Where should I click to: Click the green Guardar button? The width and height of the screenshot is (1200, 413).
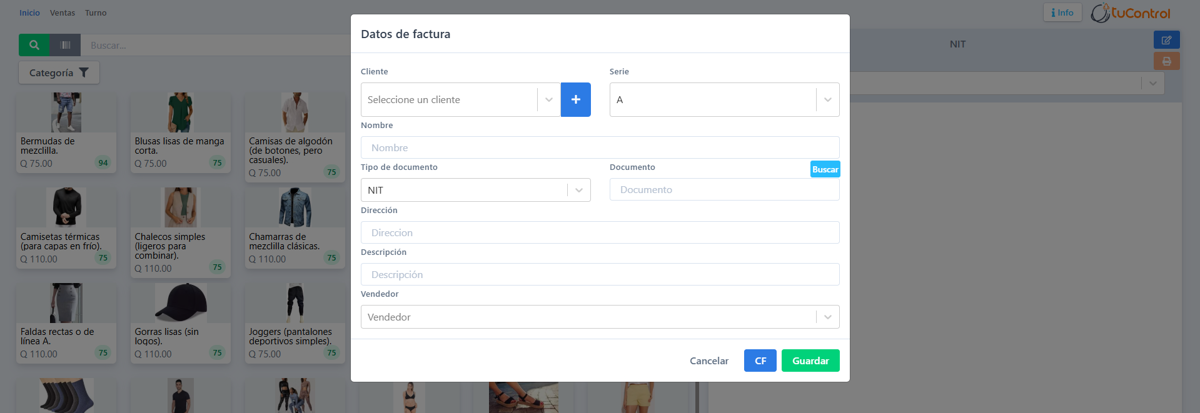point(811,361)
